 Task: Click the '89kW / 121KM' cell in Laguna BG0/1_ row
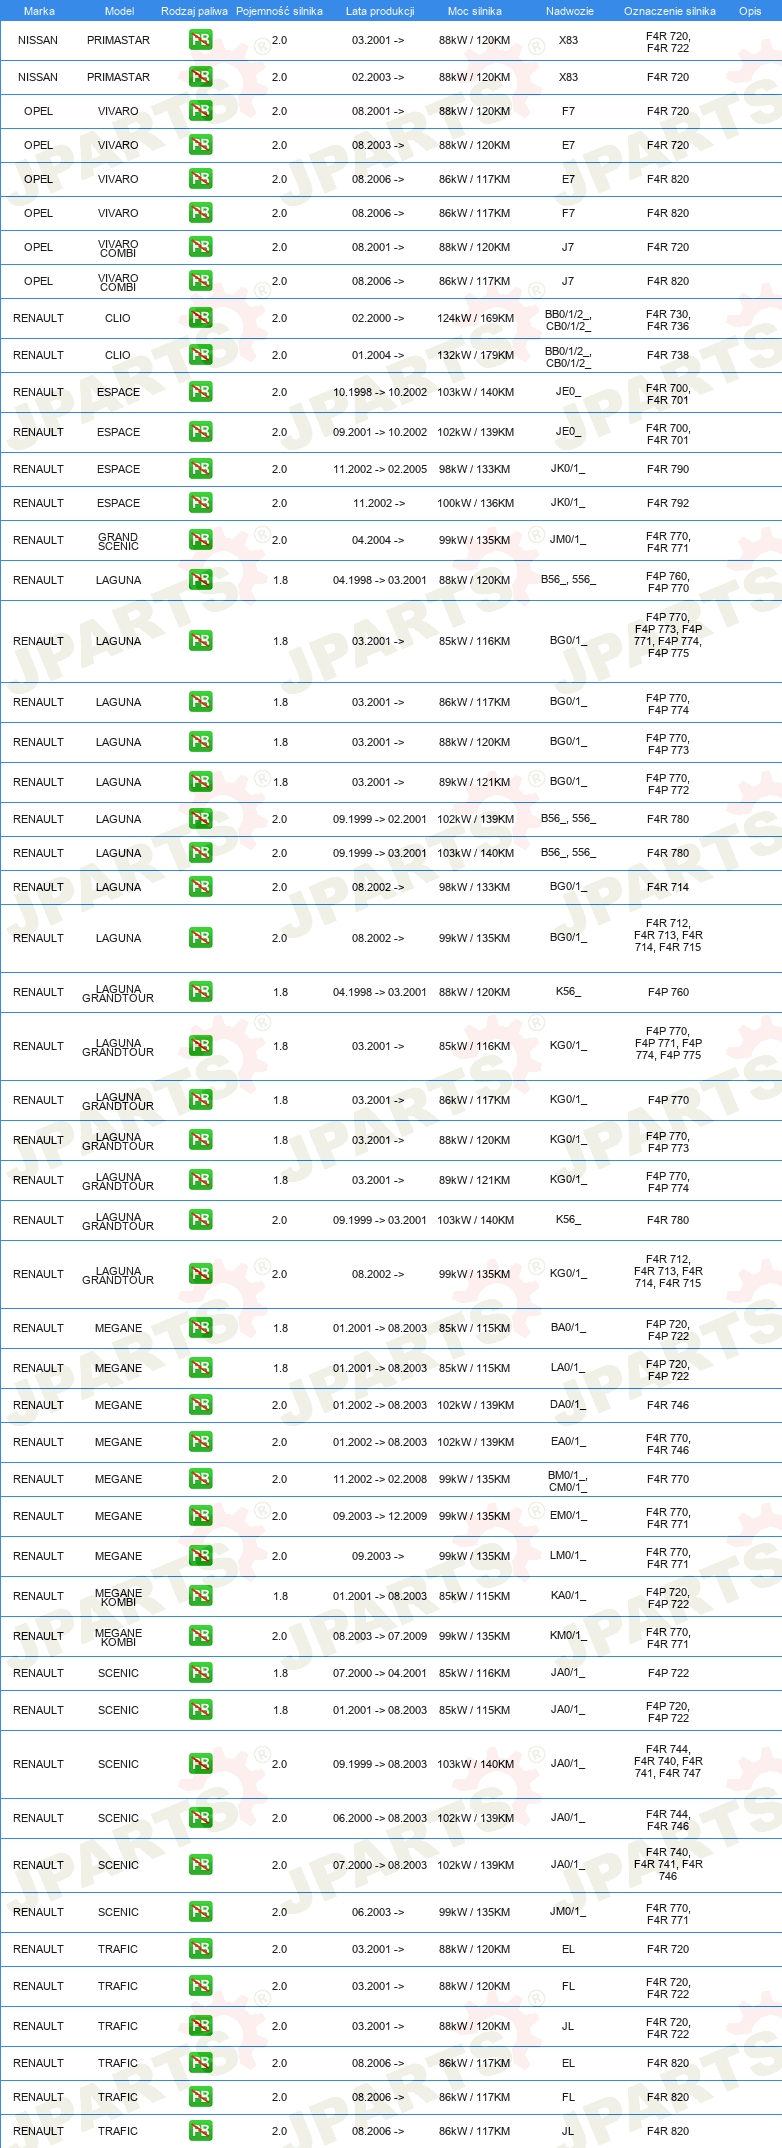[x=475, y=782]
